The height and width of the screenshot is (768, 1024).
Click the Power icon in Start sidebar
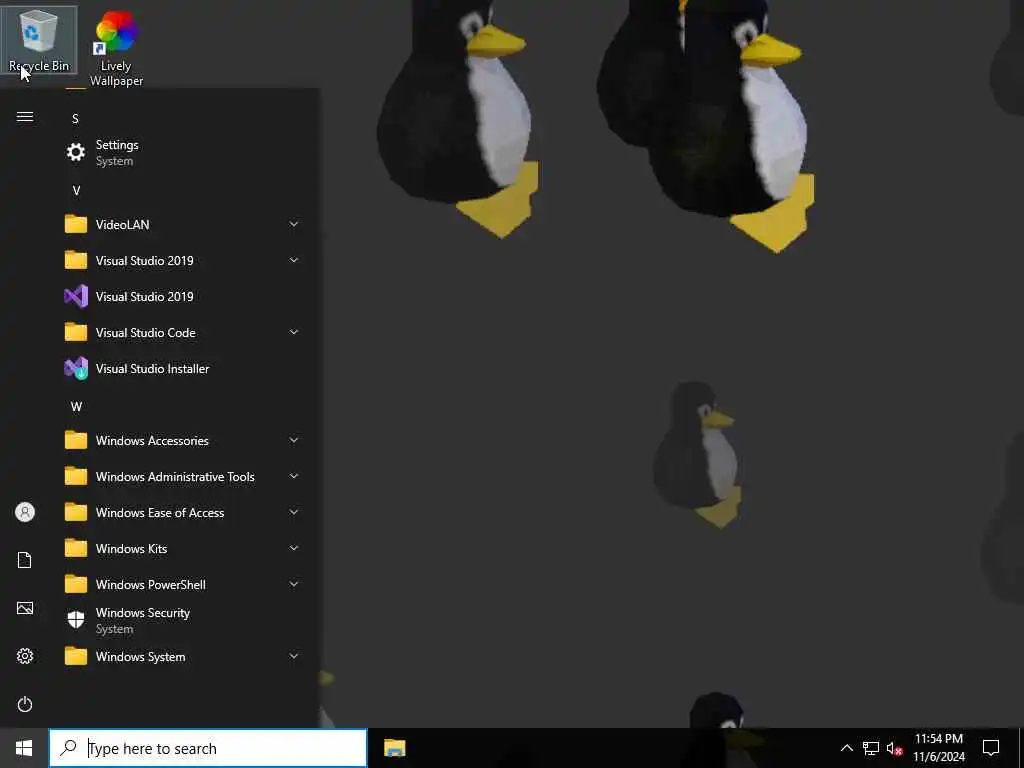(x=25, y=704)
